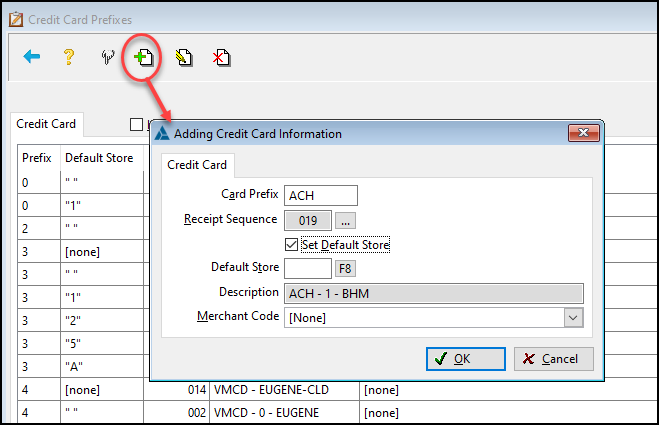This screenshot has width=659, height=425.
Task: Confirm with the OK button
Action: [x=466, y=359]
